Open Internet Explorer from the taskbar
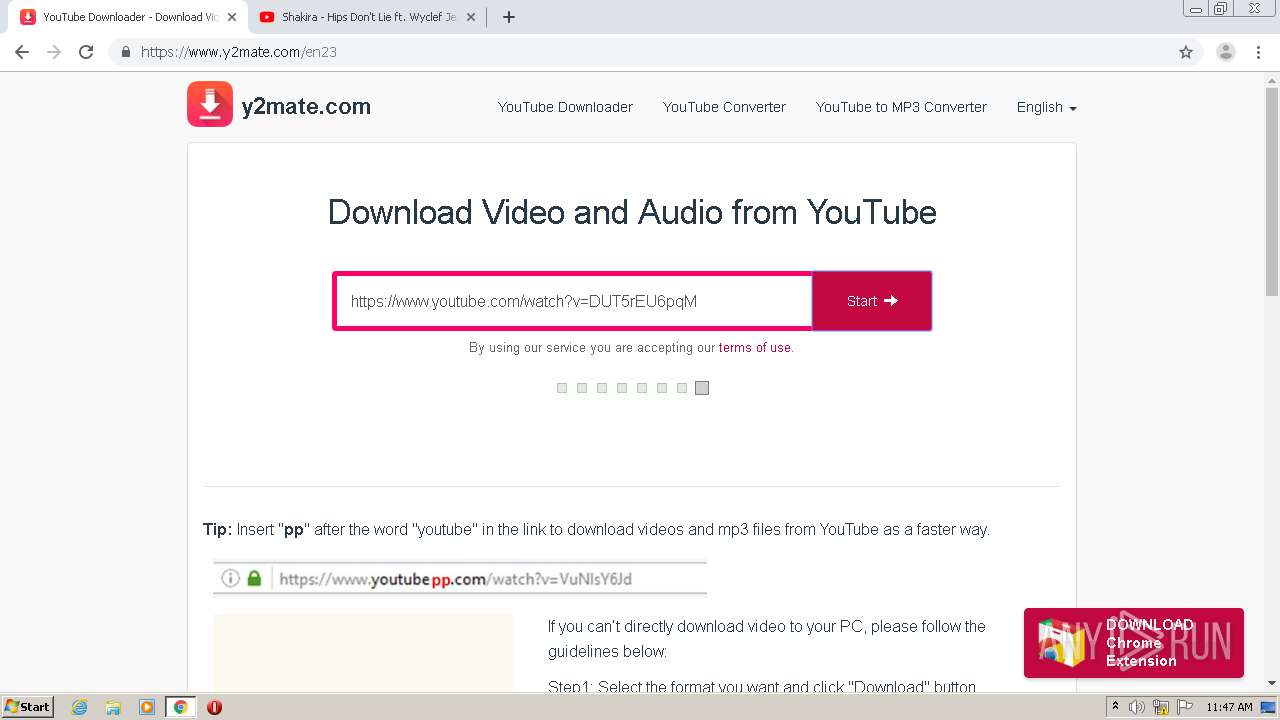This screenshot has height=720, width=1280. [80, 707]
